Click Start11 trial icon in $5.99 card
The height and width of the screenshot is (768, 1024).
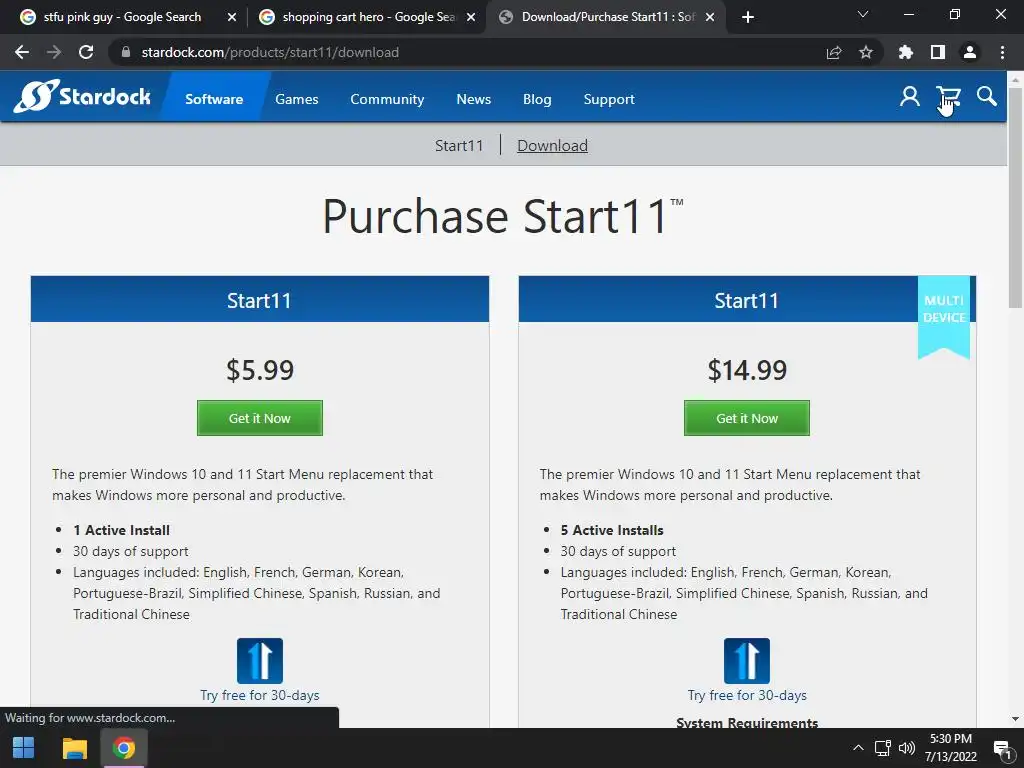click(260, 661)
